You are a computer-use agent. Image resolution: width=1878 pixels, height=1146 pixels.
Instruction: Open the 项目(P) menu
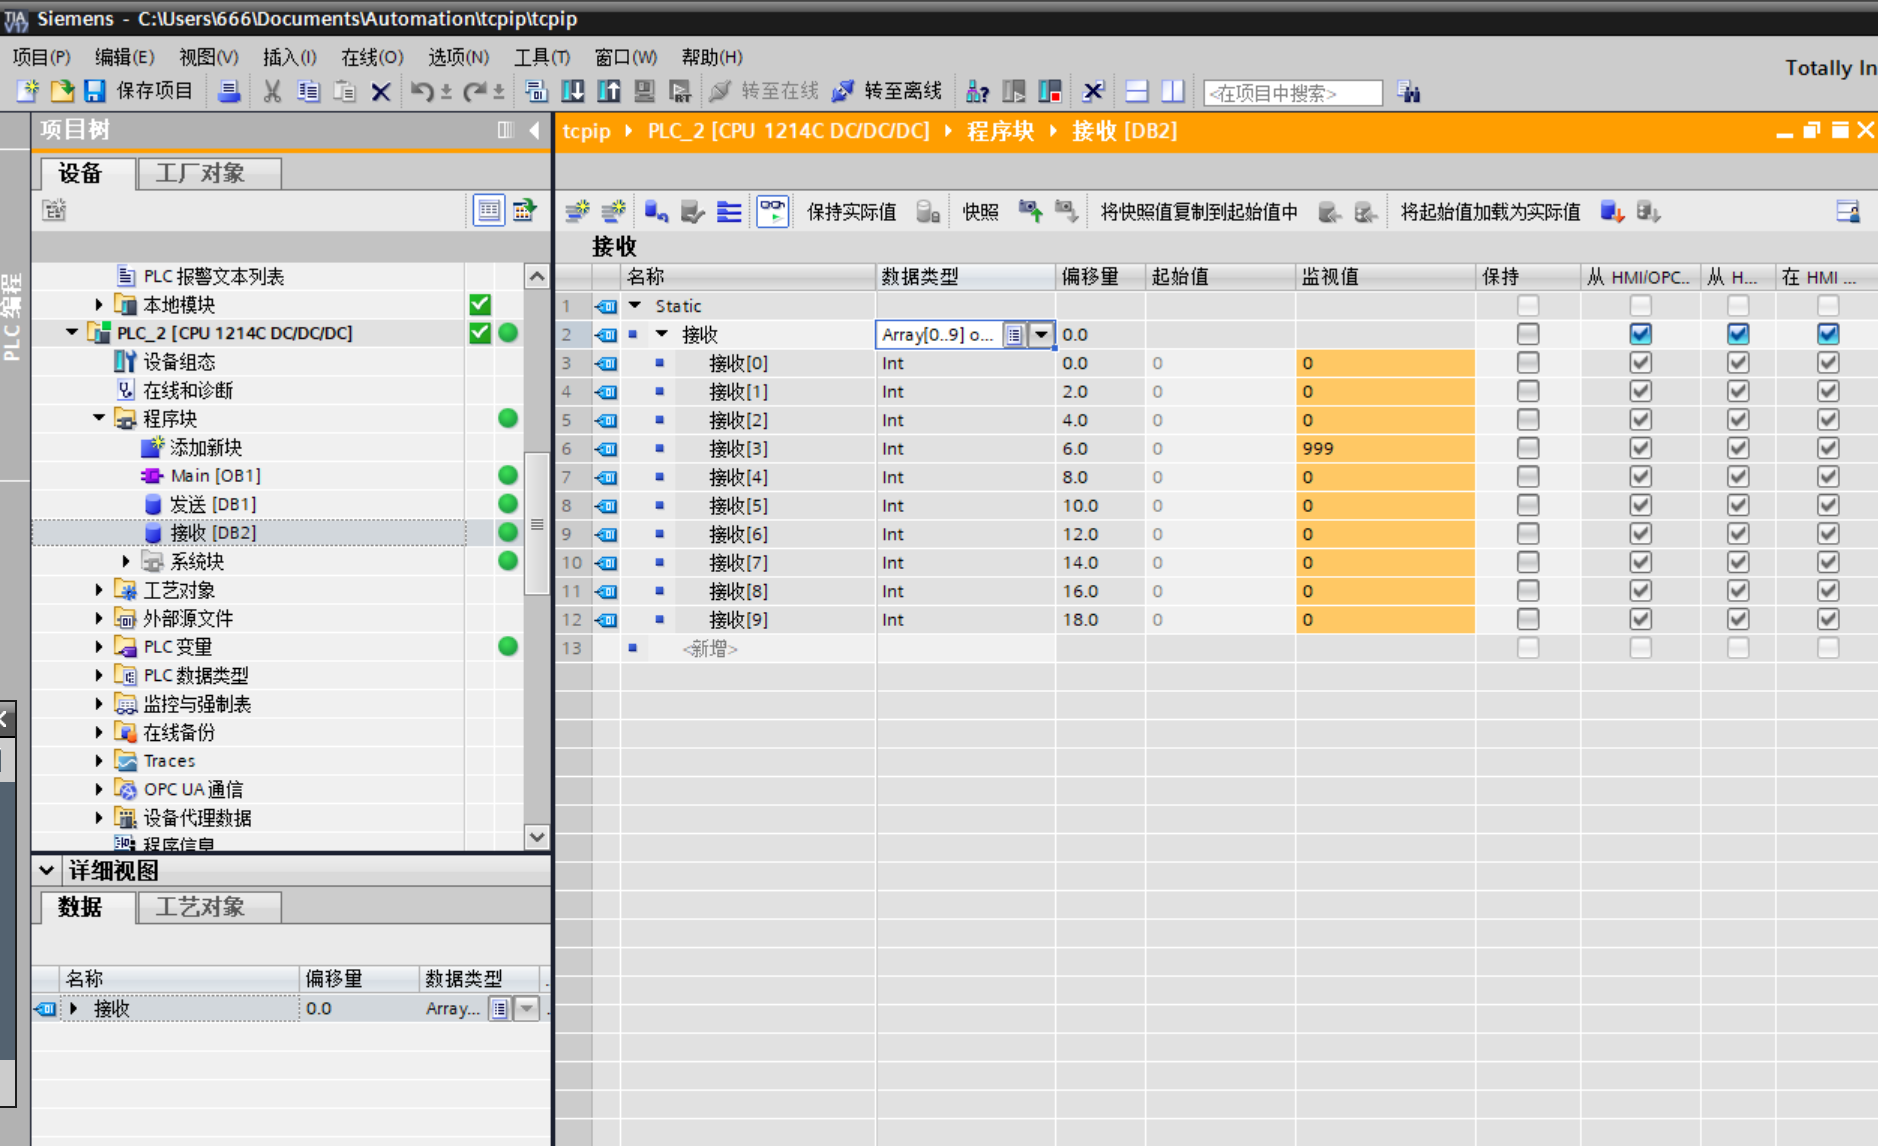[41, 57]
